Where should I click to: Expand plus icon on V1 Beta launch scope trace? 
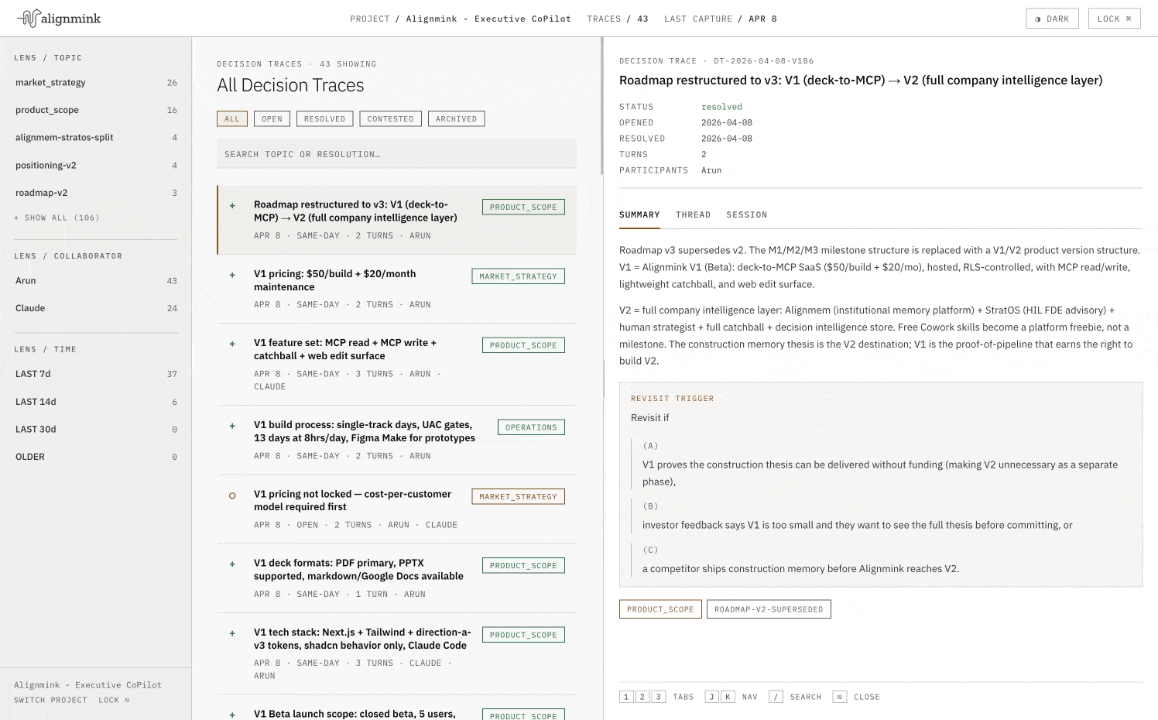[x=233, y=715]
